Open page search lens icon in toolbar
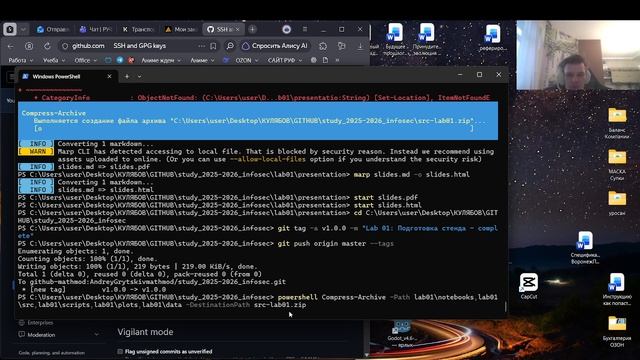 coord(230,46)
